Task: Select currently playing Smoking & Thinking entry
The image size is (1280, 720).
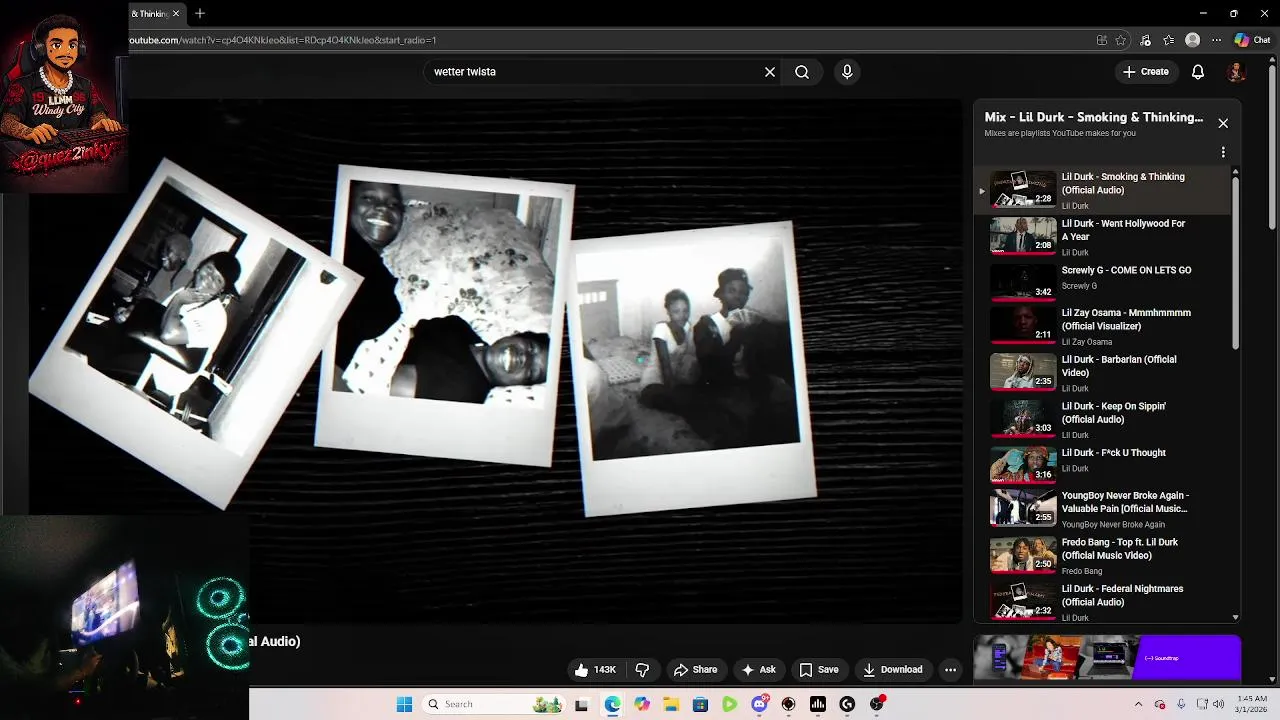Action: click(x=1105, y=190)
